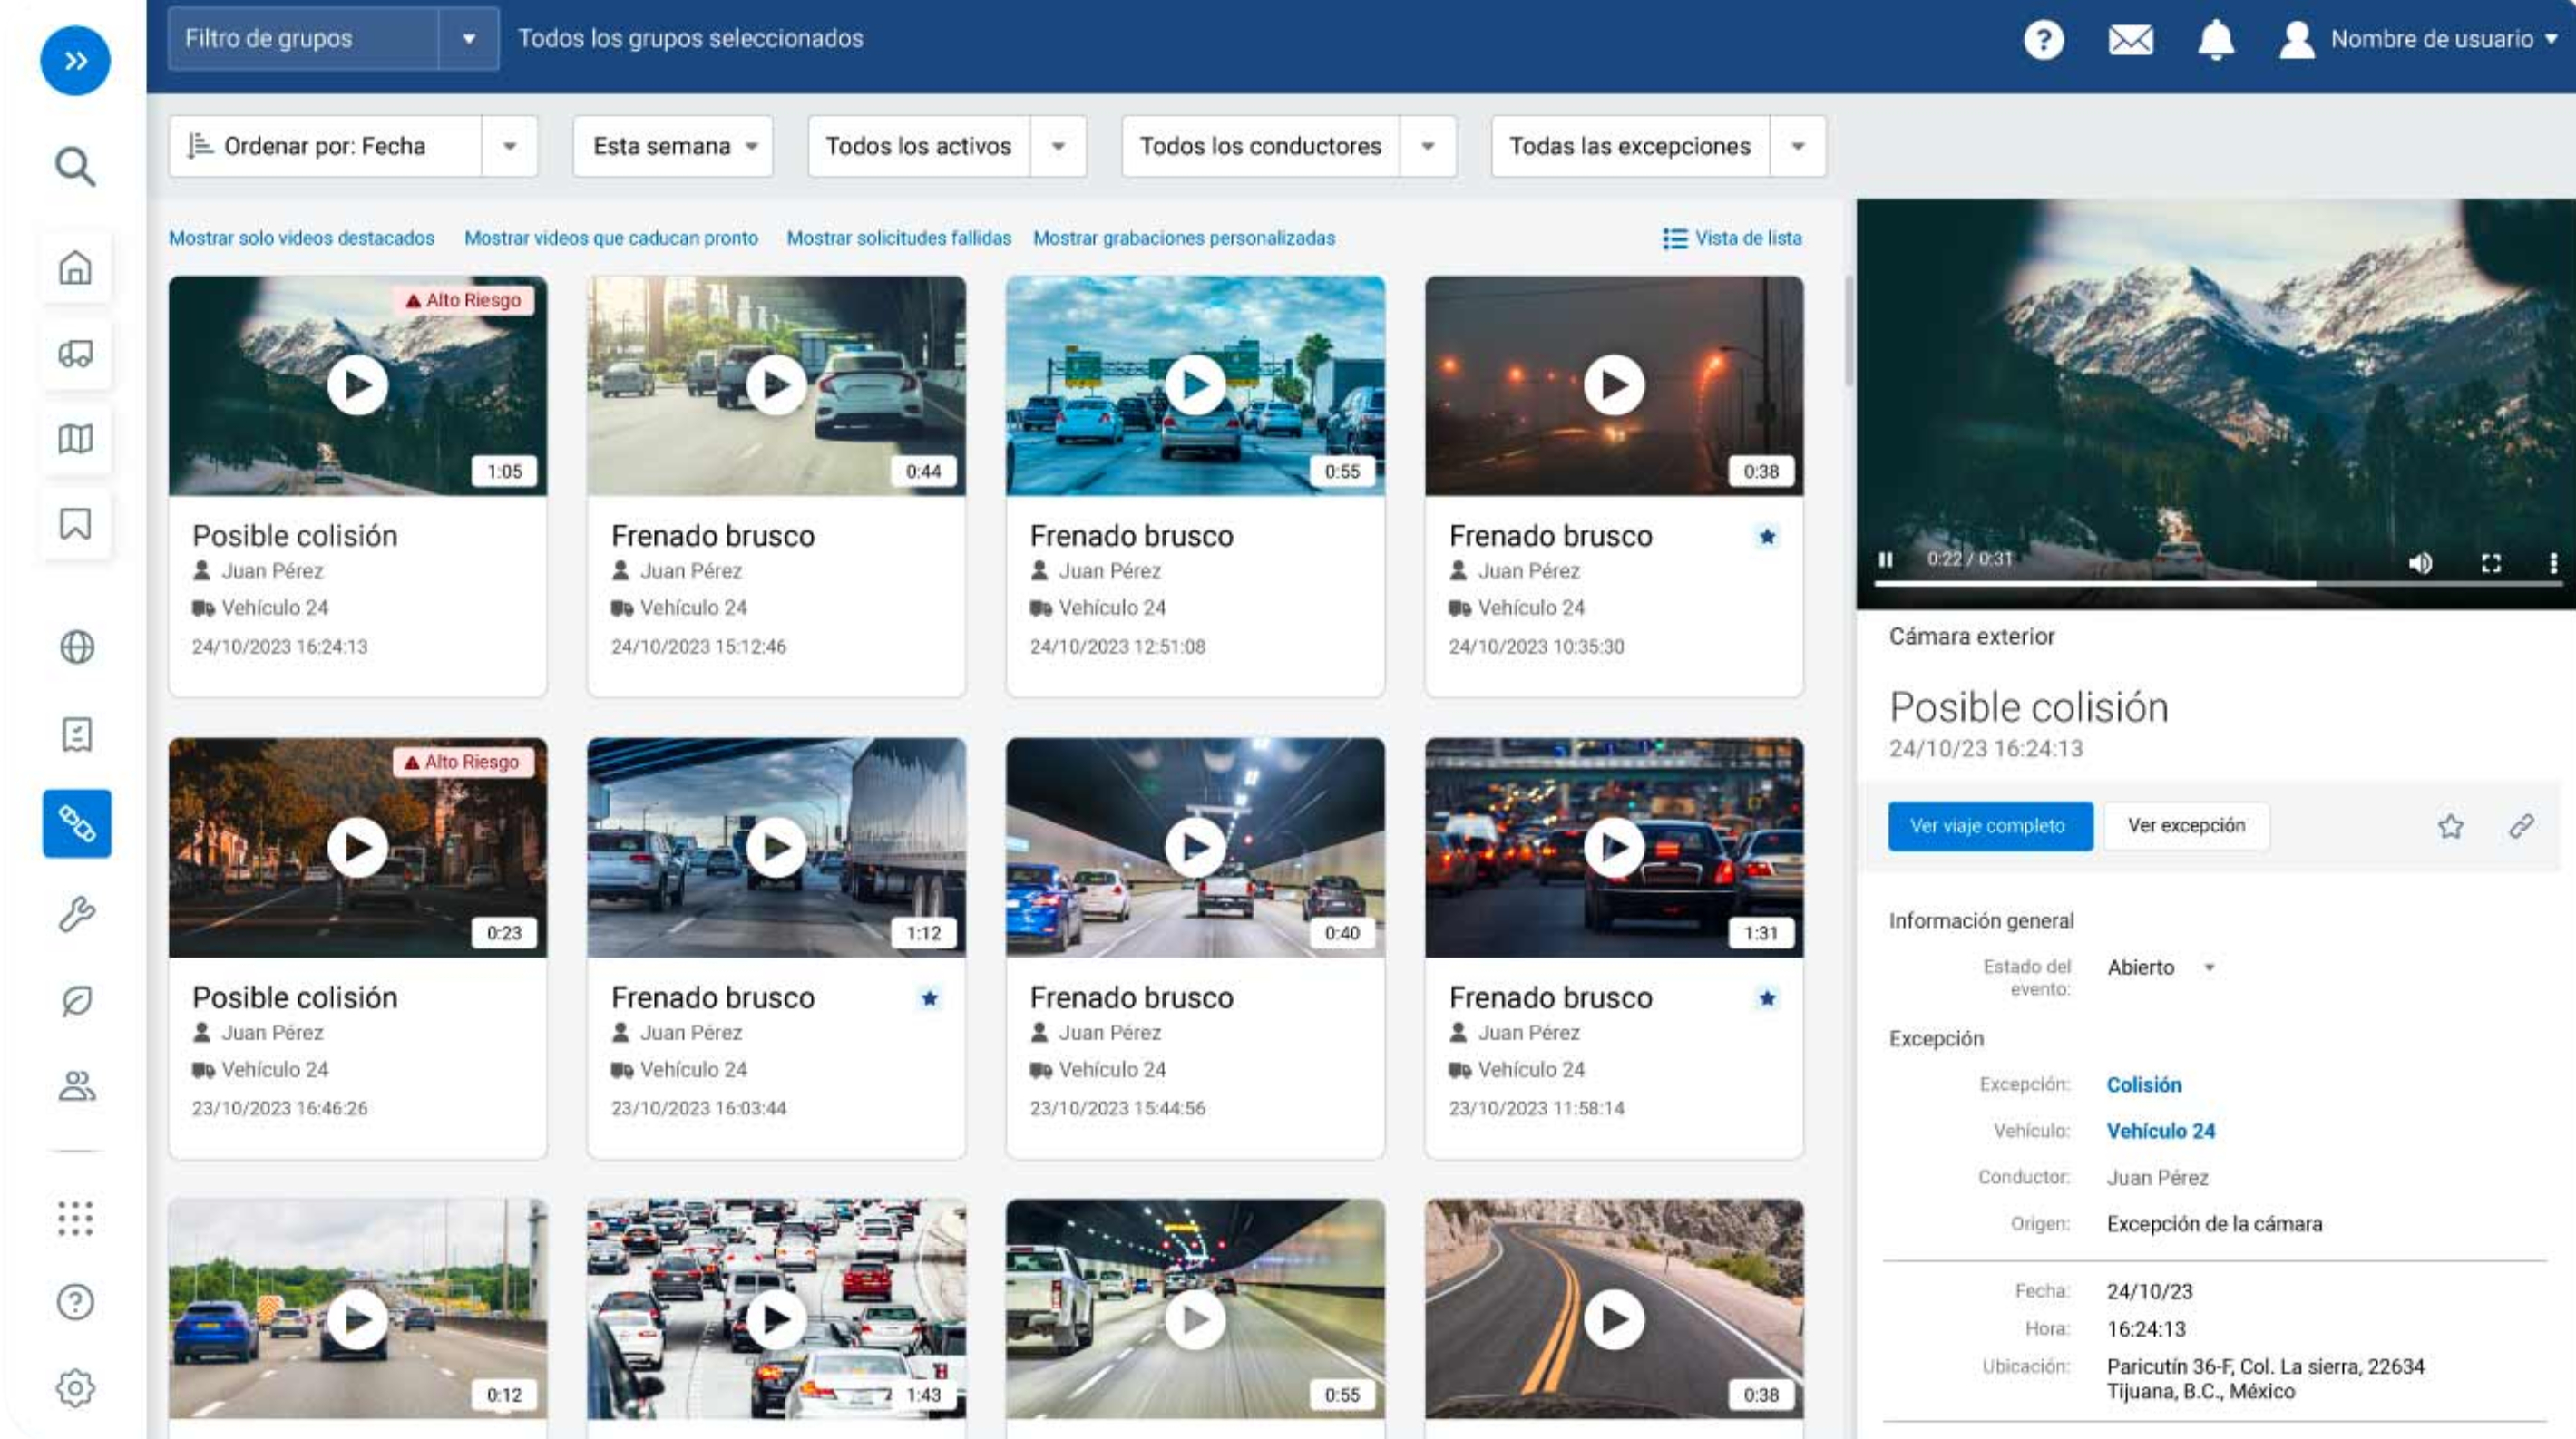
Task: Open the Filtro de grupos dropdown arrow
Action: point(468,39)
